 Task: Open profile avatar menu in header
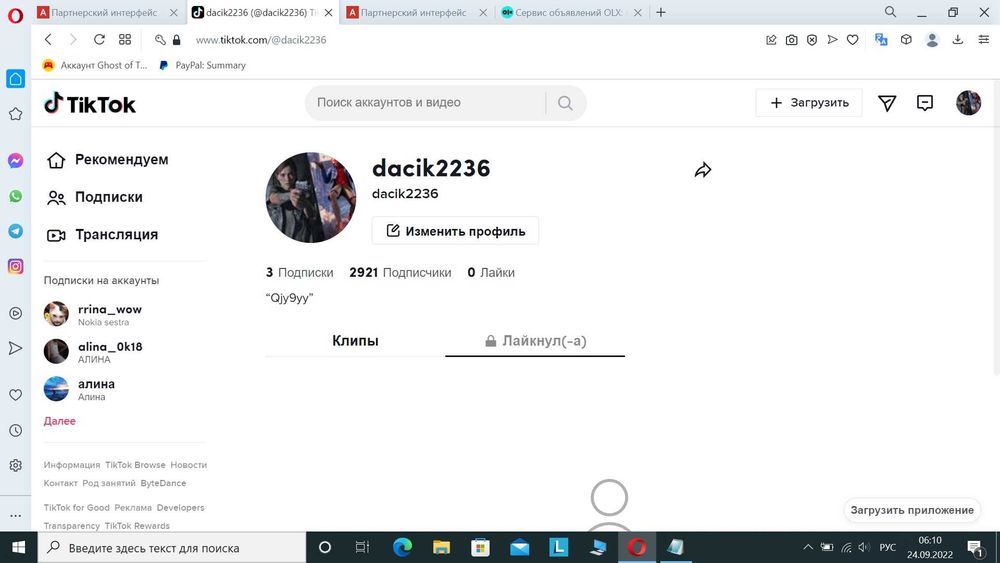coord(968,103)
